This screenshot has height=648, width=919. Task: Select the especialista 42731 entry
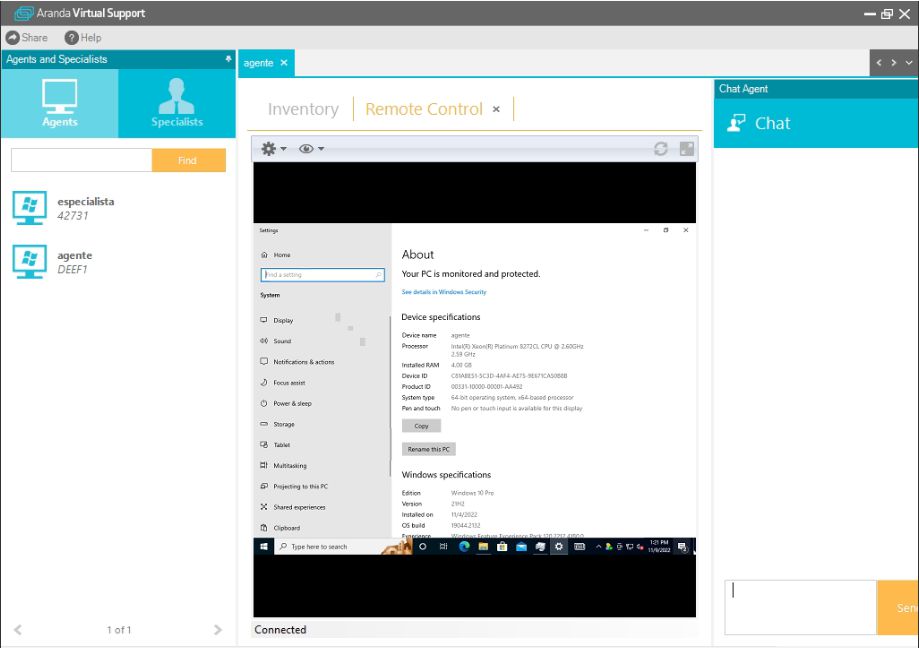(86, 208)
